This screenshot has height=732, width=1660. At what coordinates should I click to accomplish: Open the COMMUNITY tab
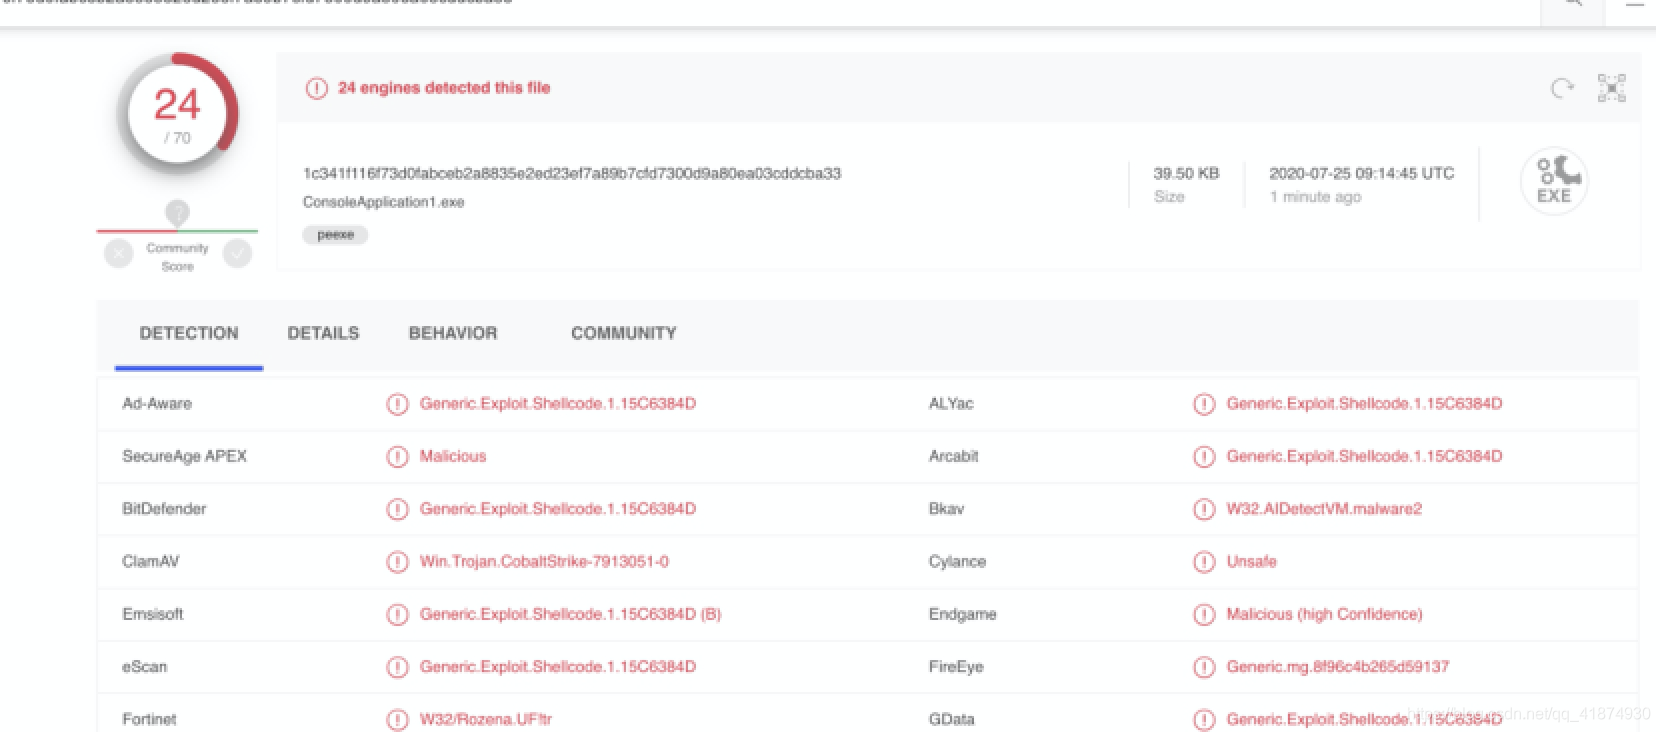point(624,334)
